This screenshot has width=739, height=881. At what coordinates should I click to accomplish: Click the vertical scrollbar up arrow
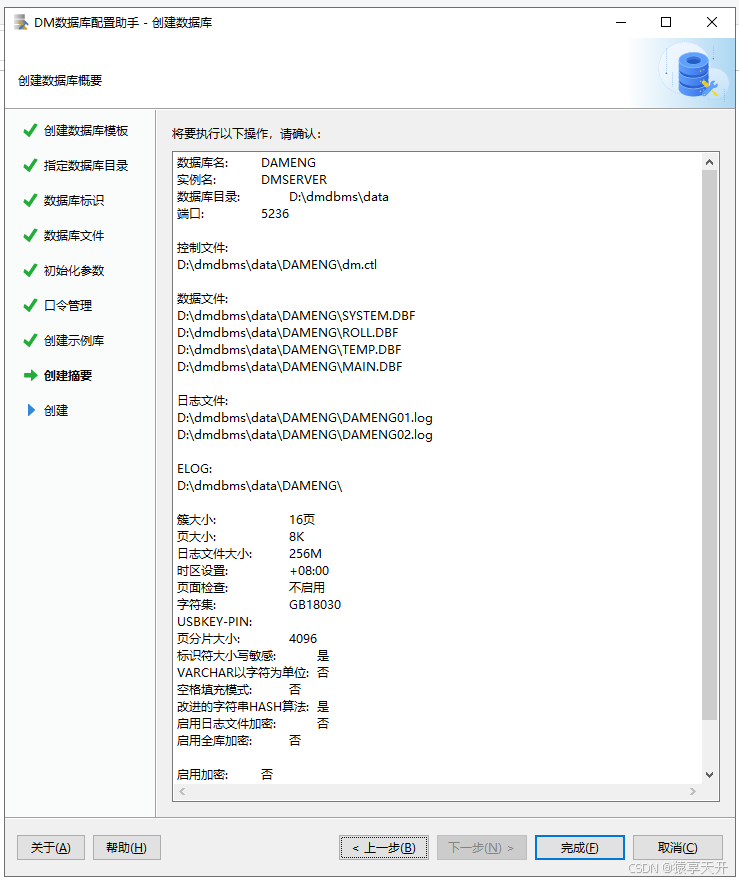pyautogui.click(x=709, y=162)
